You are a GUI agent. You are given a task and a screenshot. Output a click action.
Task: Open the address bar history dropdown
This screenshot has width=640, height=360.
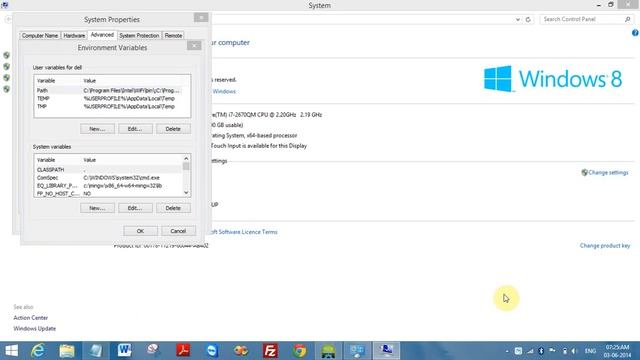[x=518, y=19]
